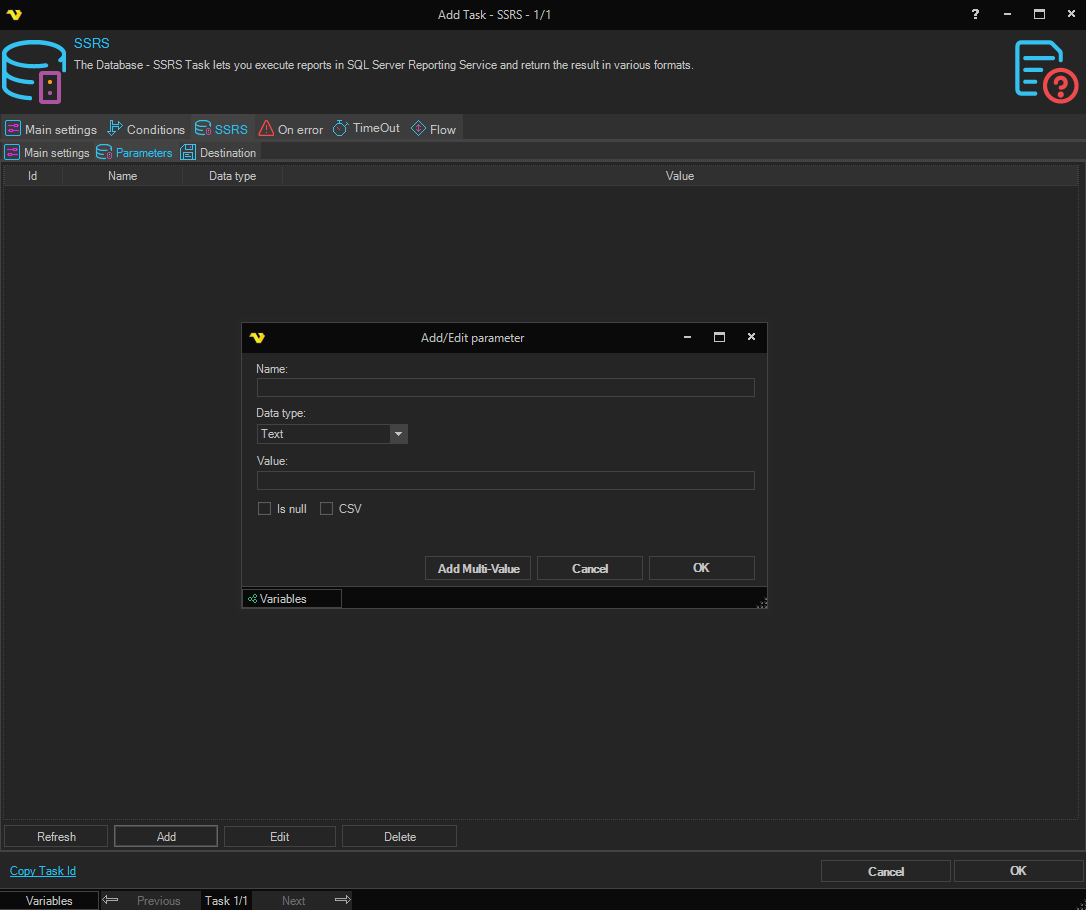
Task: Follow the Copy Task Id link
Action: tap(43, 871)
